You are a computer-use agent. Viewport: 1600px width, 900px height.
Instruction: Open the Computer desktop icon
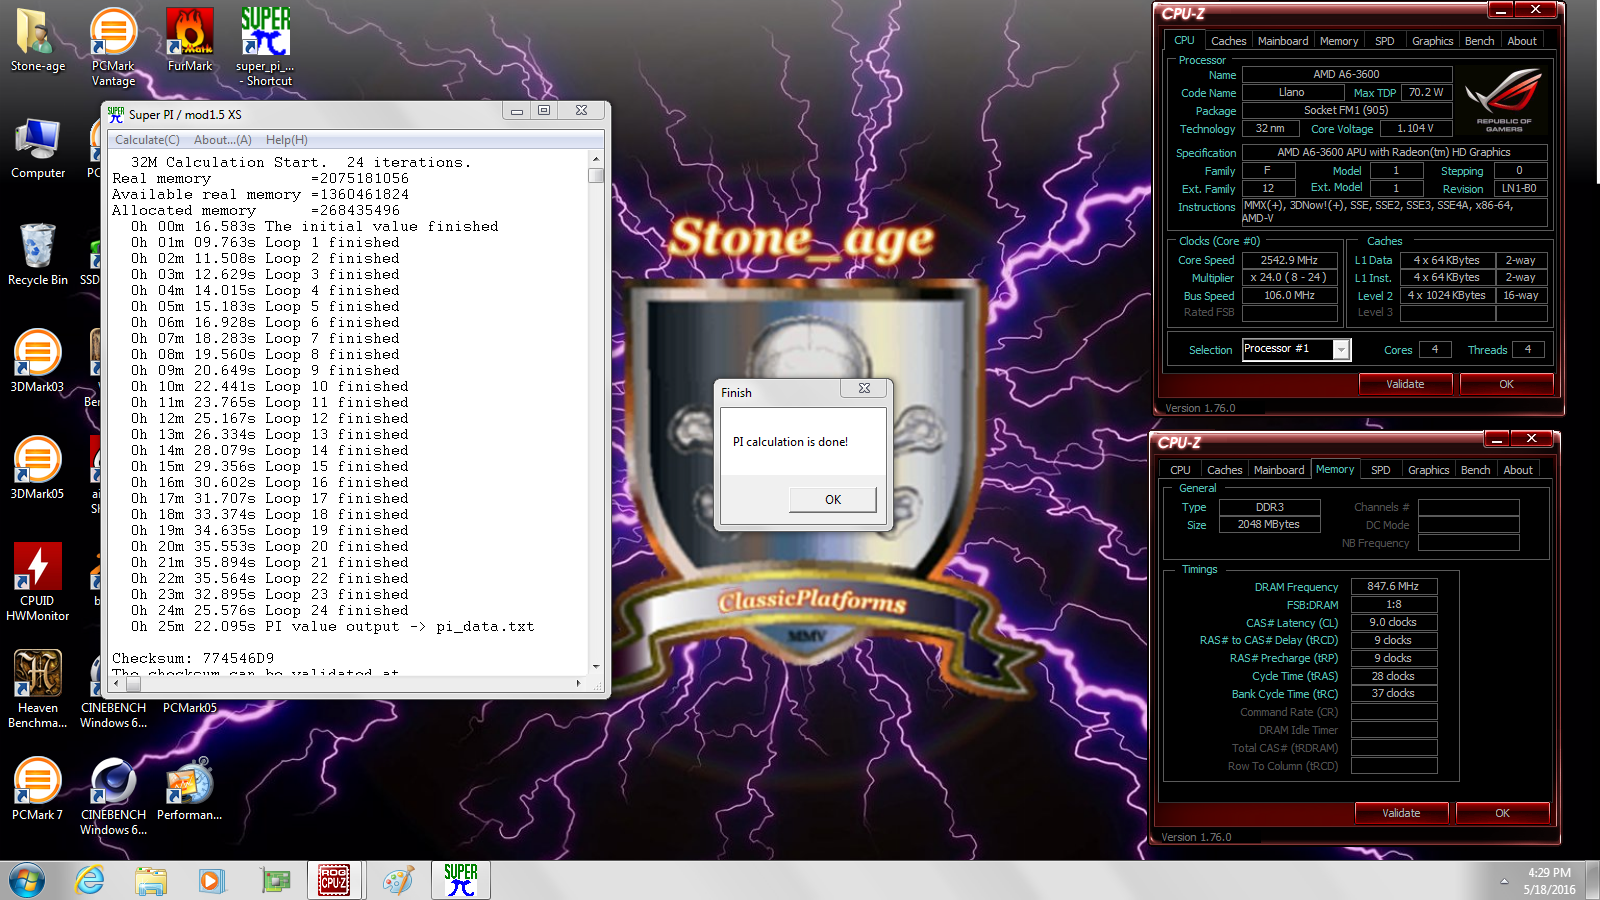pyautogui.click(x=38, y=148)
